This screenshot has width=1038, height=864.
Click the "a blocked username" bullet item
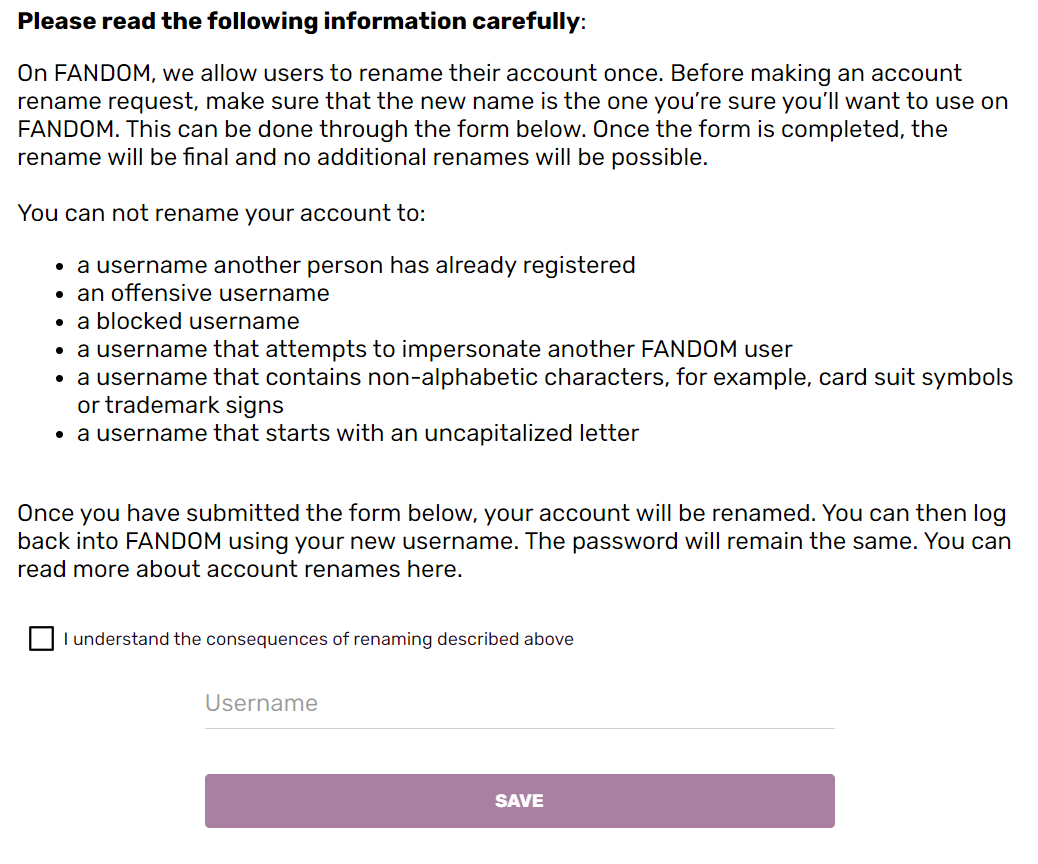(188, 321)
